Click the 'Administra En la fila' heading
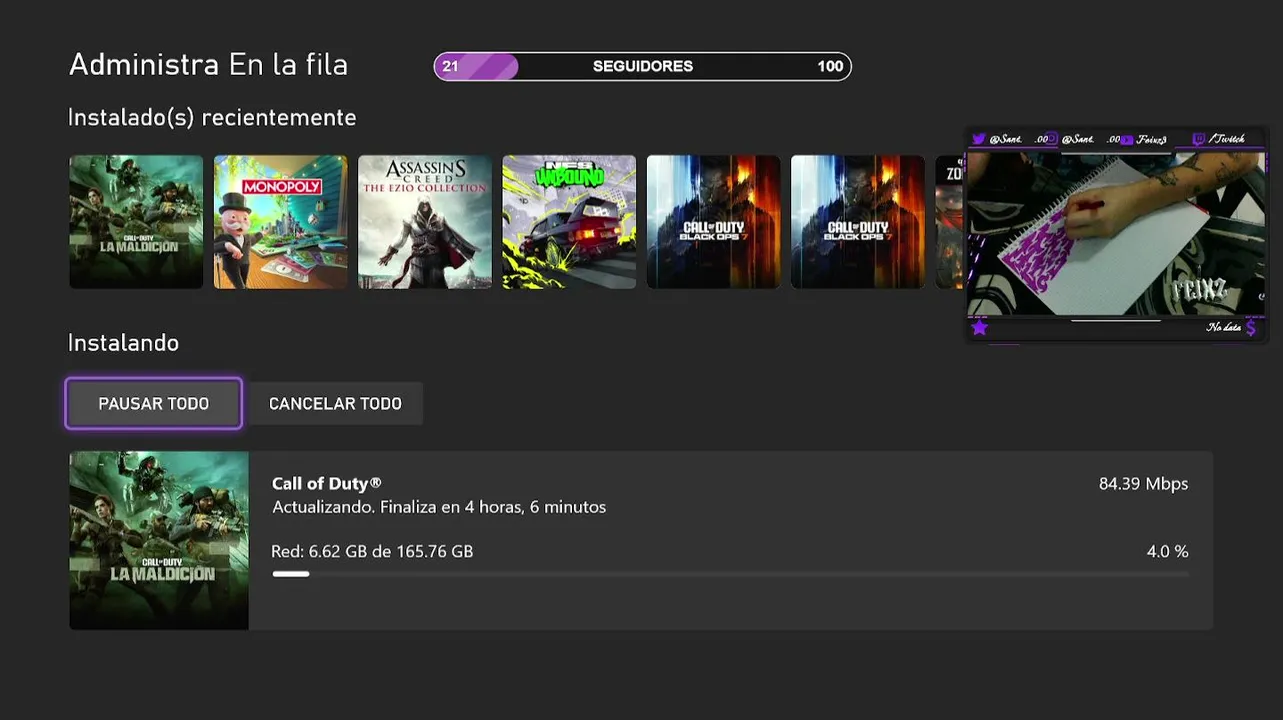Screen dimensions: 1283x720 click(208, 65)
